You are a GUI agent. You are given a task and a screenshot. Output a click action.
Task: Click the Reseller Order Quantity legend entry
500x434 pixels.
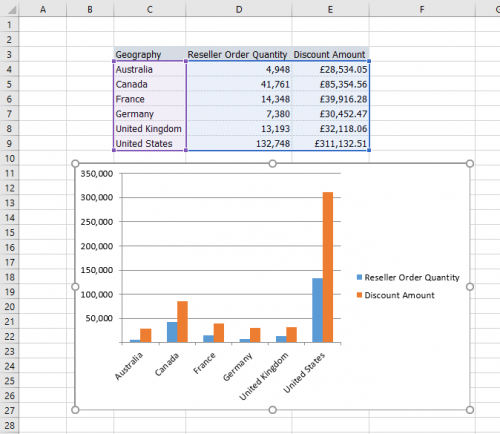408,277
